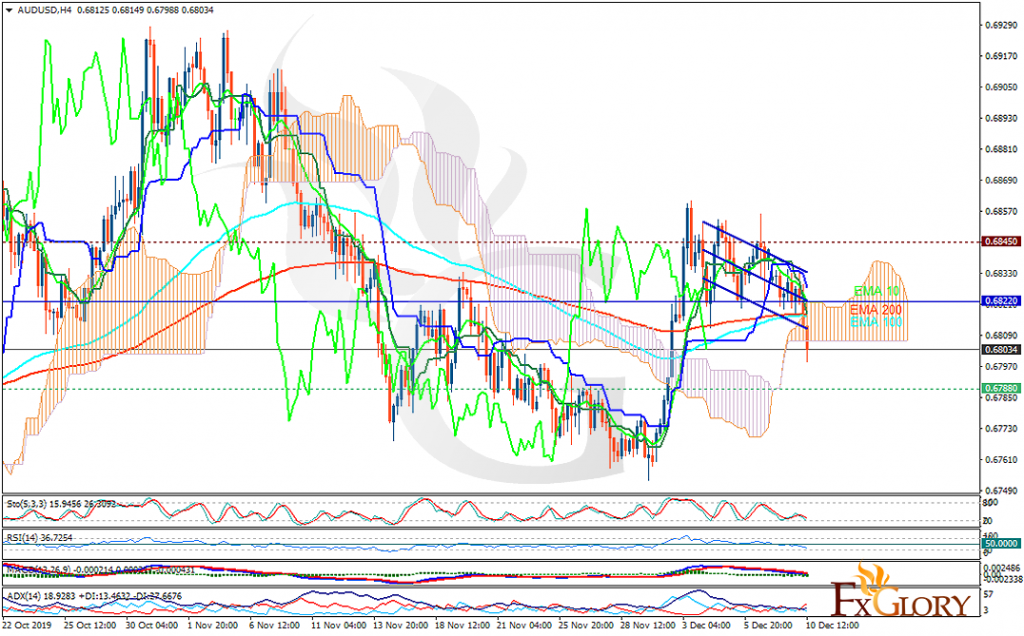Click the 0.68810 price axis value
Viewport: 1024px width, 636px height.
[x=1001, y=149]
